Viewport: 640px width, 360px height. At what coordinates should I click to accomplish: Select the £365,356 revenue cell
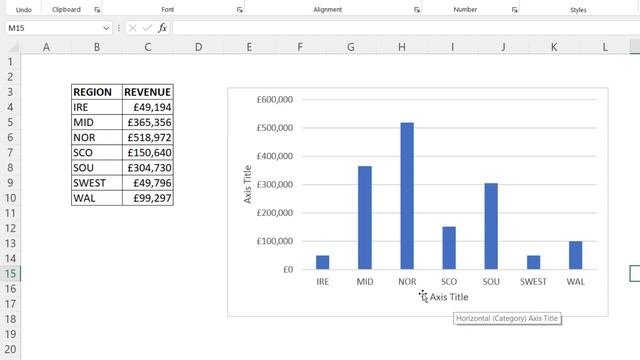(x=148, y=122)
